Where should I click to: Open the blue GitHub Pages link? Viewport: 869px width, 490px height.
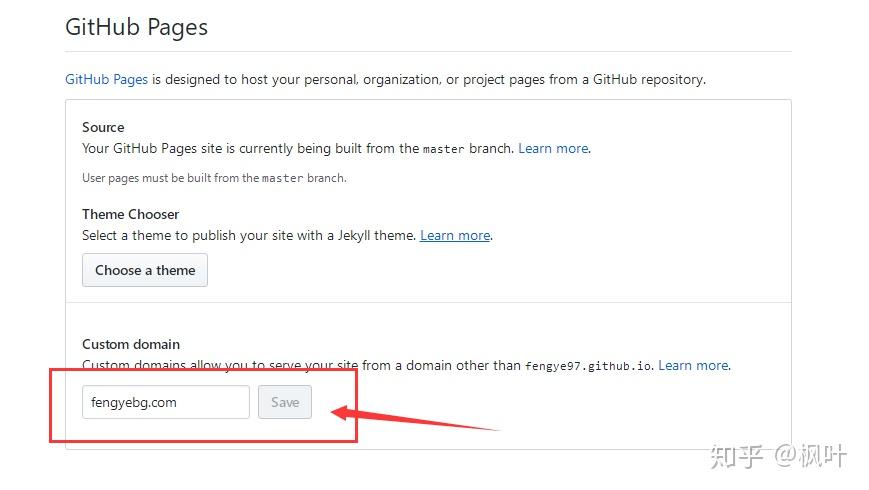[106, 79]
